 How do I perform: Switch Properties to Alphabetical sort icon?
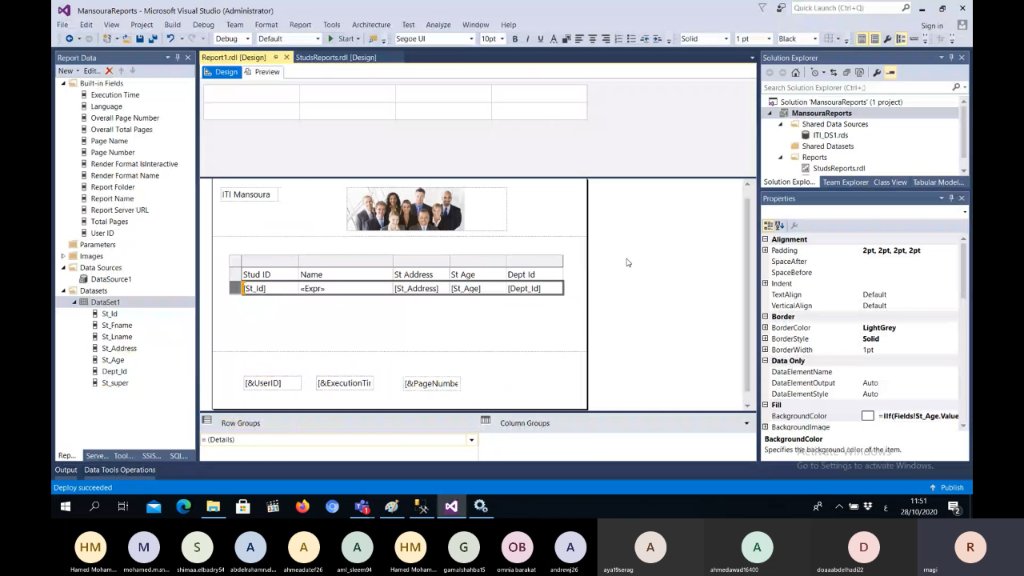click(780, 225)
